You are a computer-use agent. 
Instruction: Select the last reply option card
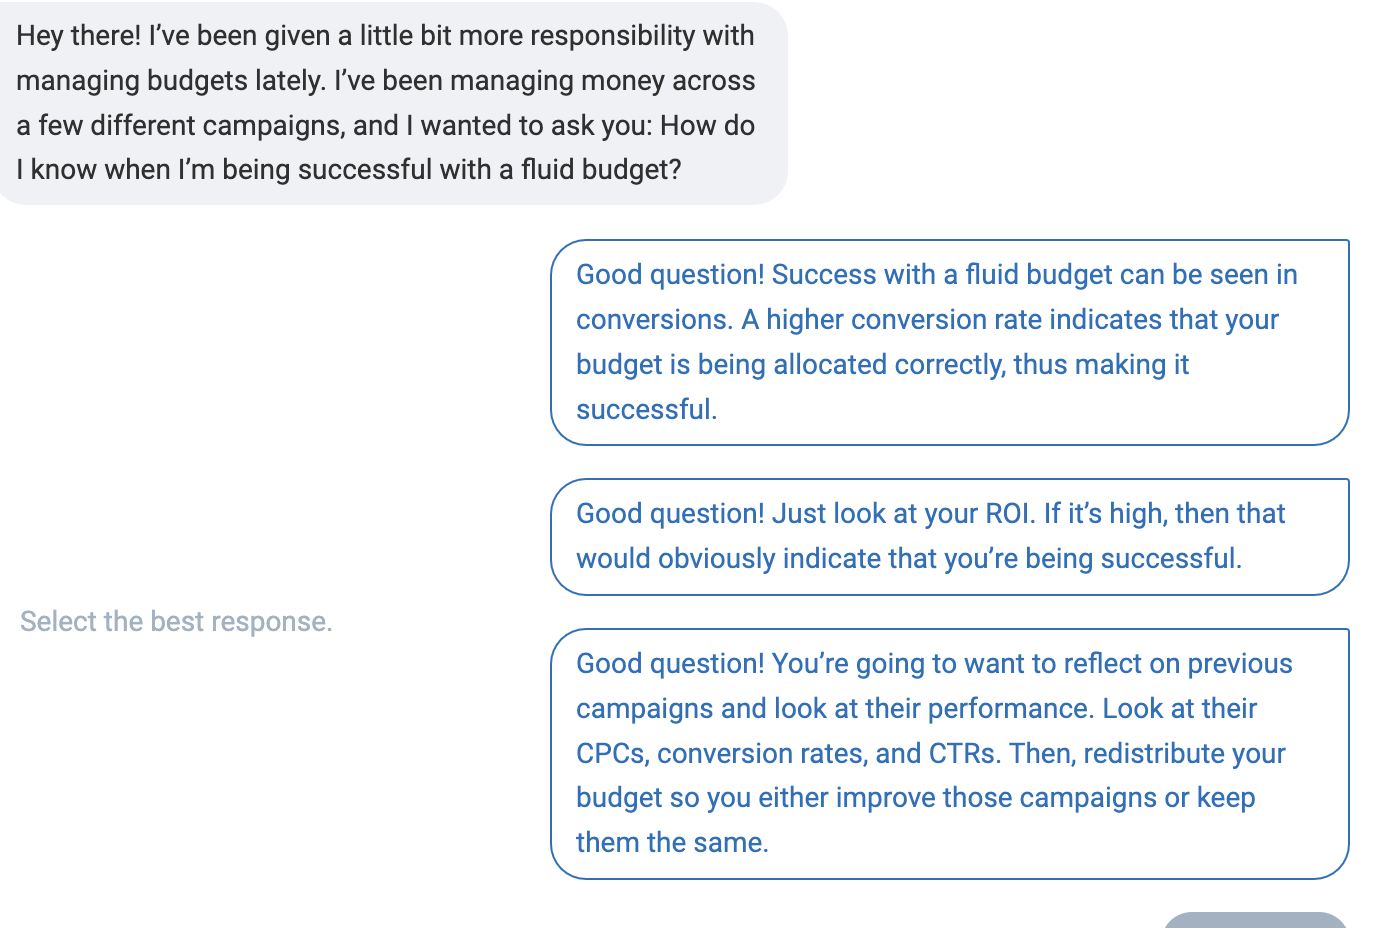pos(949,753)
